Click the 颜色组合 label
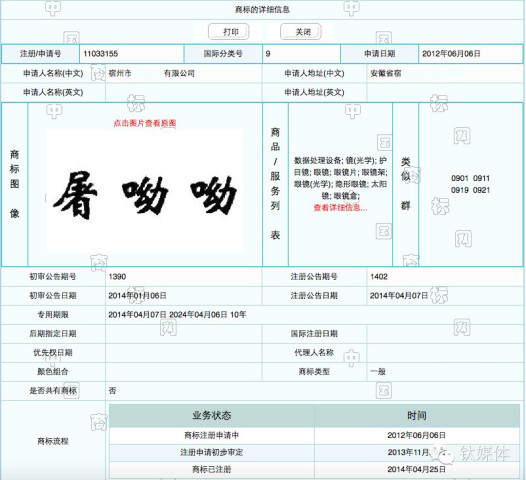 coord(53,372)
